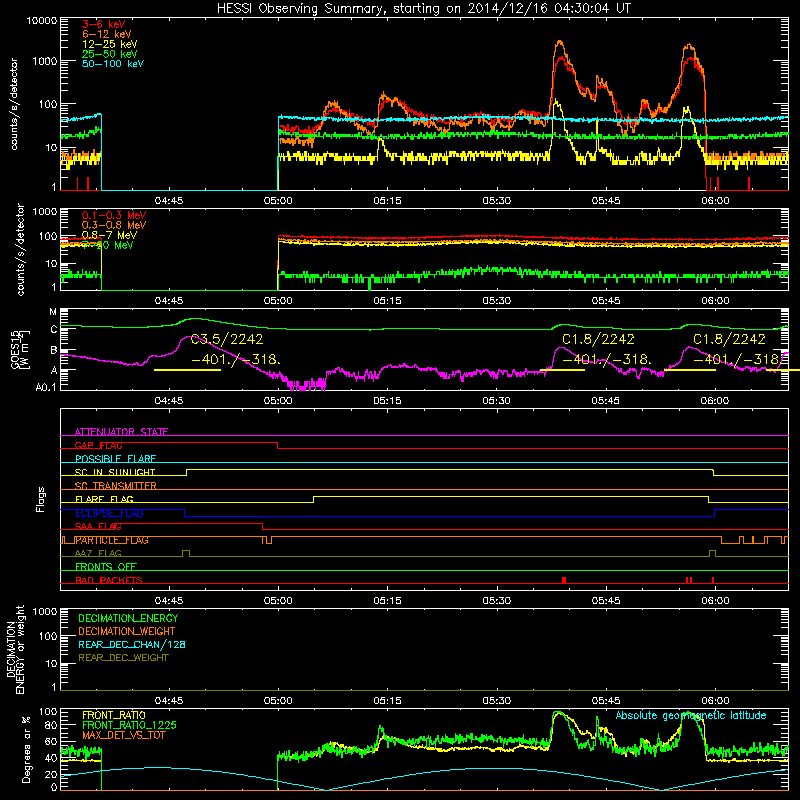This screenshot has width=800, height=800.
Task: Click the HESSI Observing Summary title text
Action: point(423,8)
